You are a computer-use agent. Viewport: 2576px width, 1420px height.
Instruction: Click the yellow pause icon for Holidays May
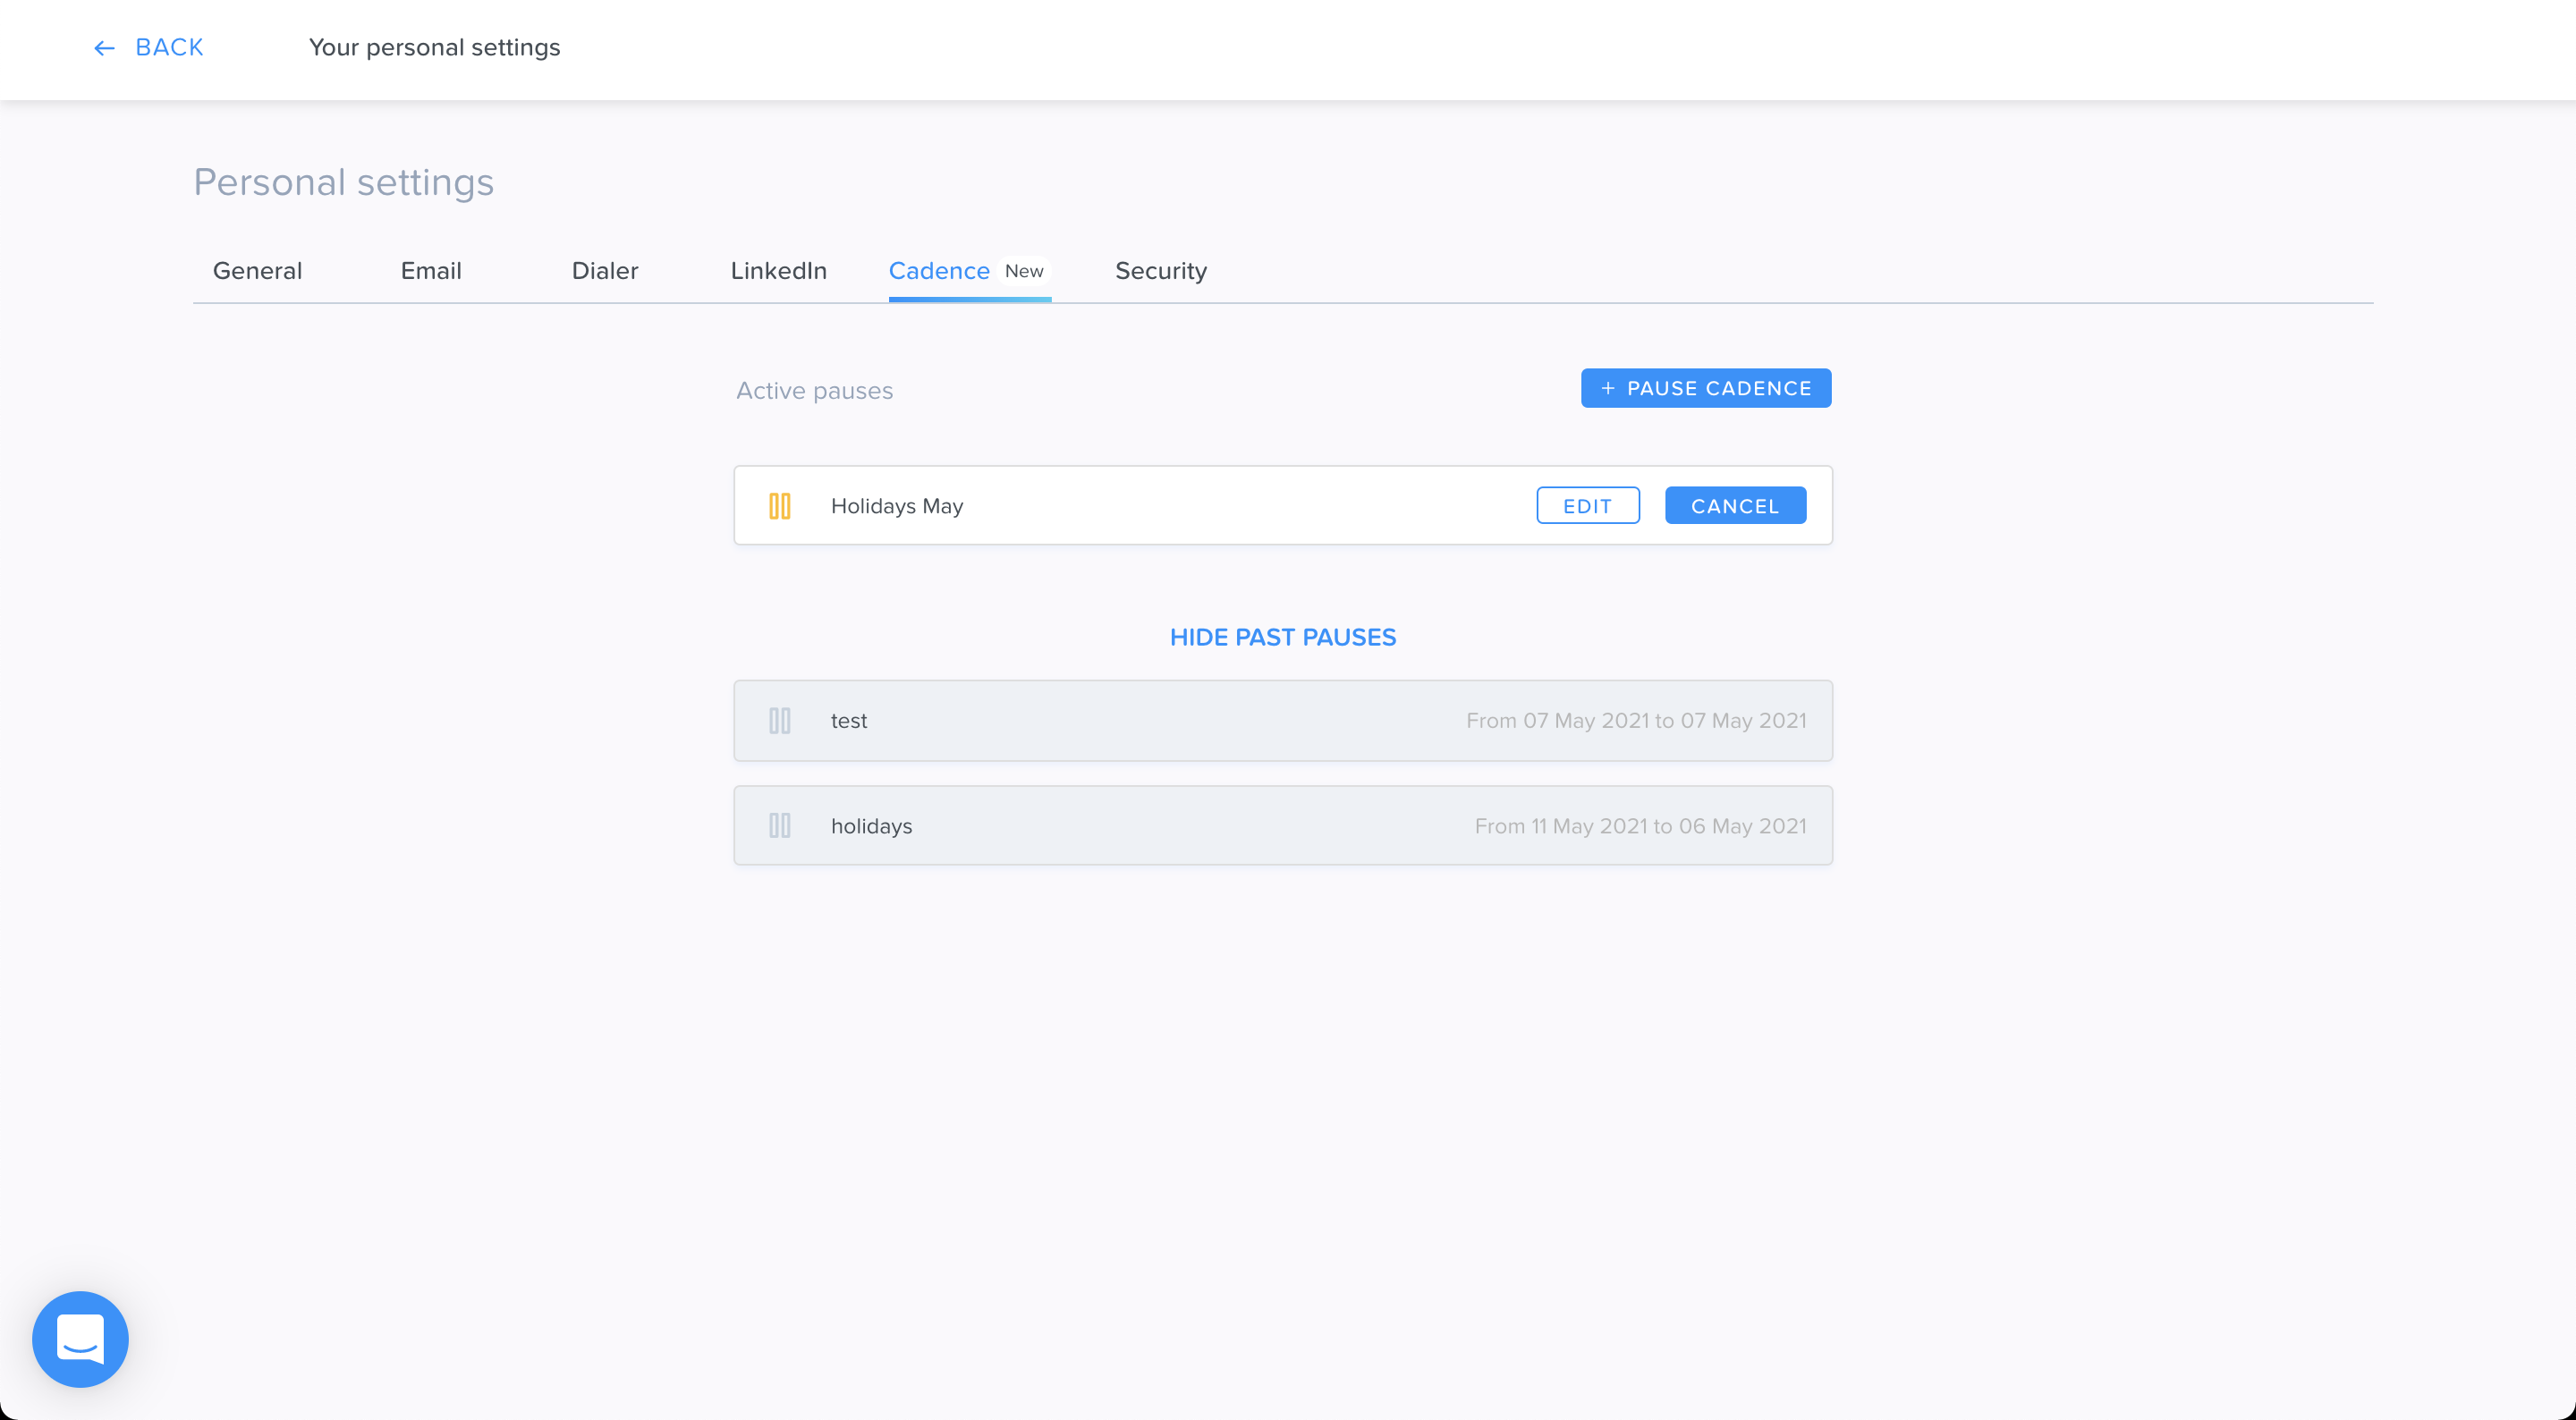click(779, 506)
